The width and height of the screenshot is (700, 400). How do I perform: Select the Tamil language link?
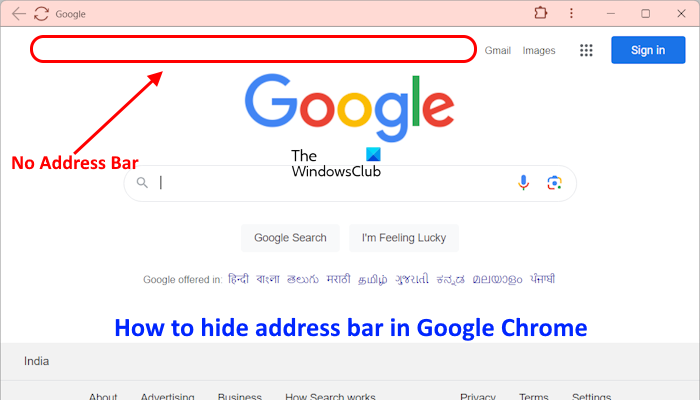coord(372,279)
